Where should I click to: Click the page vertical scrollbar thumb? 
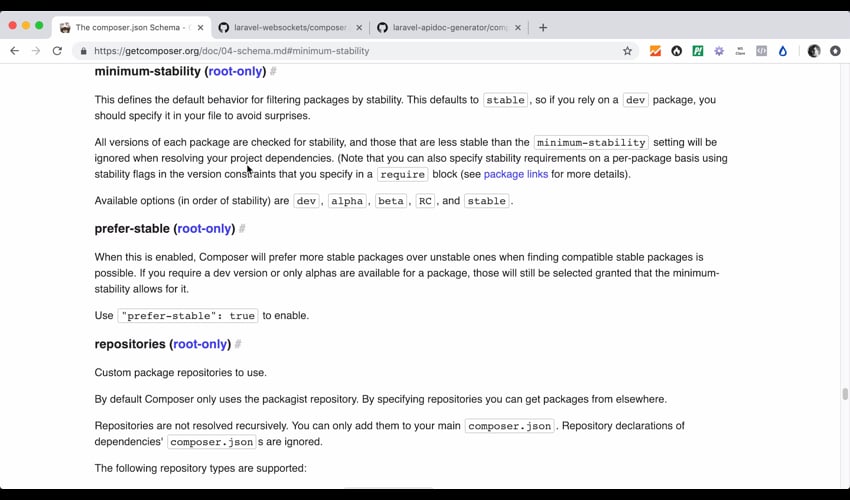tap(845, 394)
